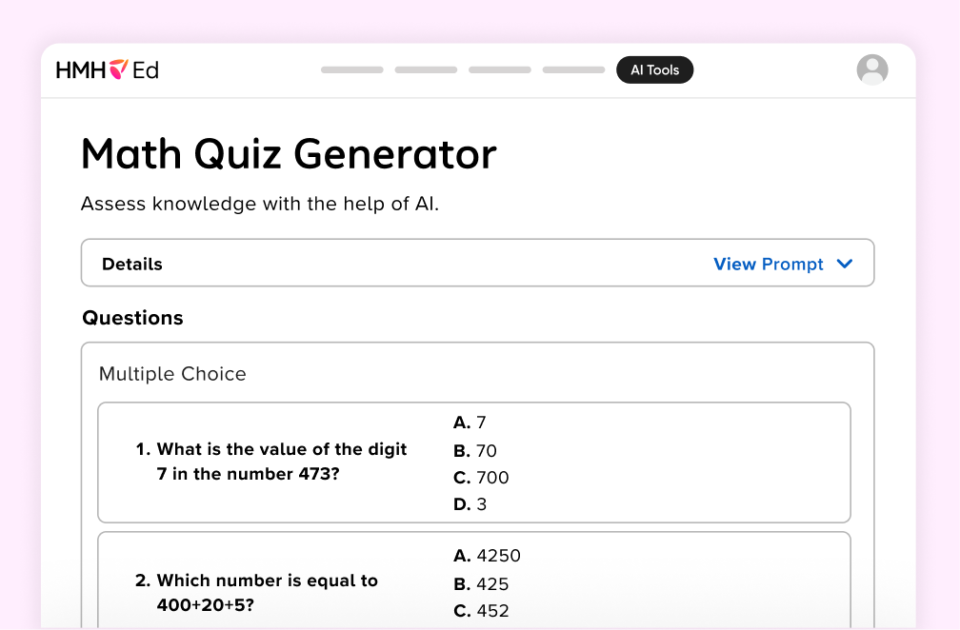Select the second gray navigation item
The height and width of the screenshot is (630, 960).
[x=425, y=70]
